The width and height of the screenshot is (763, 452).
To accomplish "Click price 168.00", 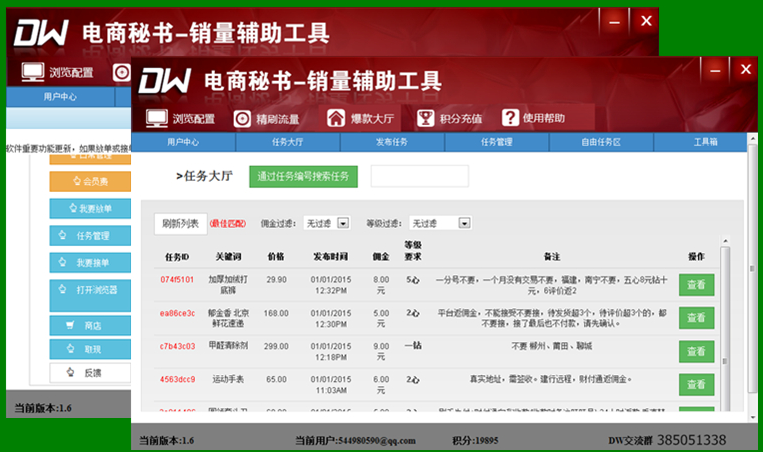I will click(x=276, y=313).
